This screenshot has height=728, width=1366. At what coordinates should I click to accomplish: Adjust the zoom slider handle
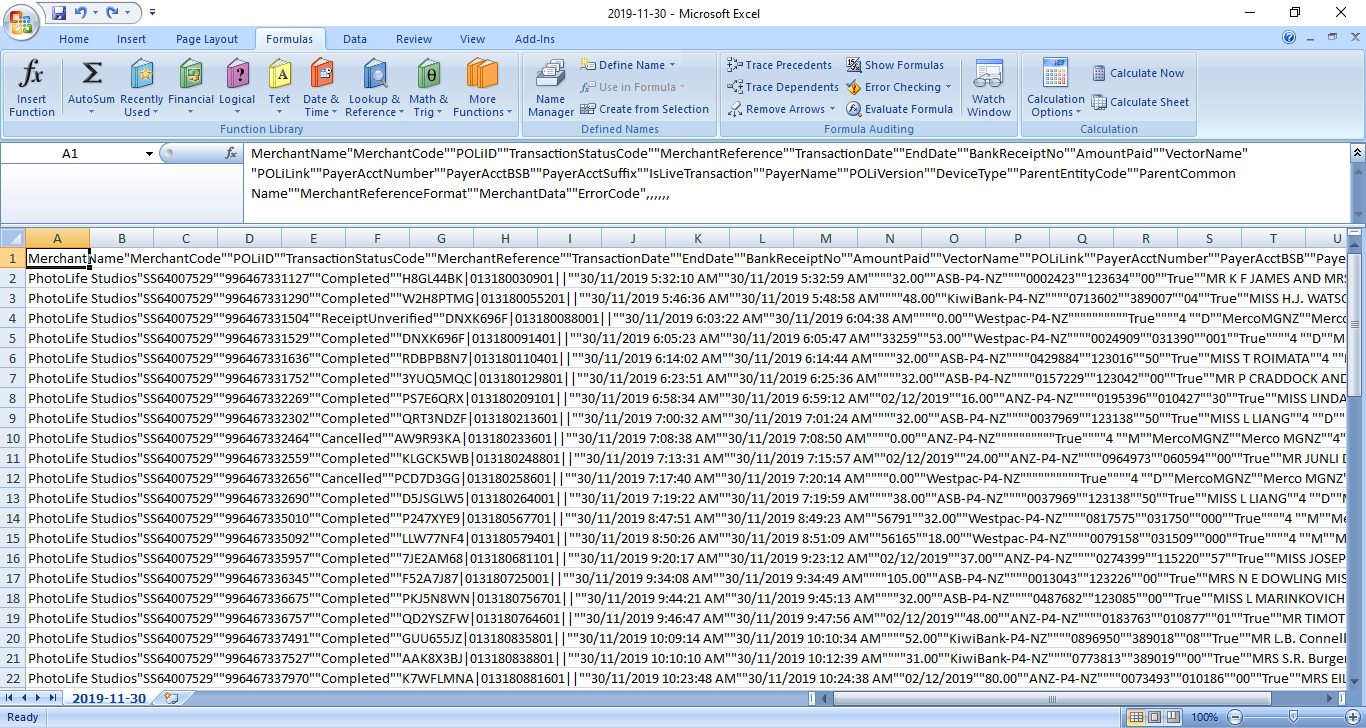coord(1293,717)
